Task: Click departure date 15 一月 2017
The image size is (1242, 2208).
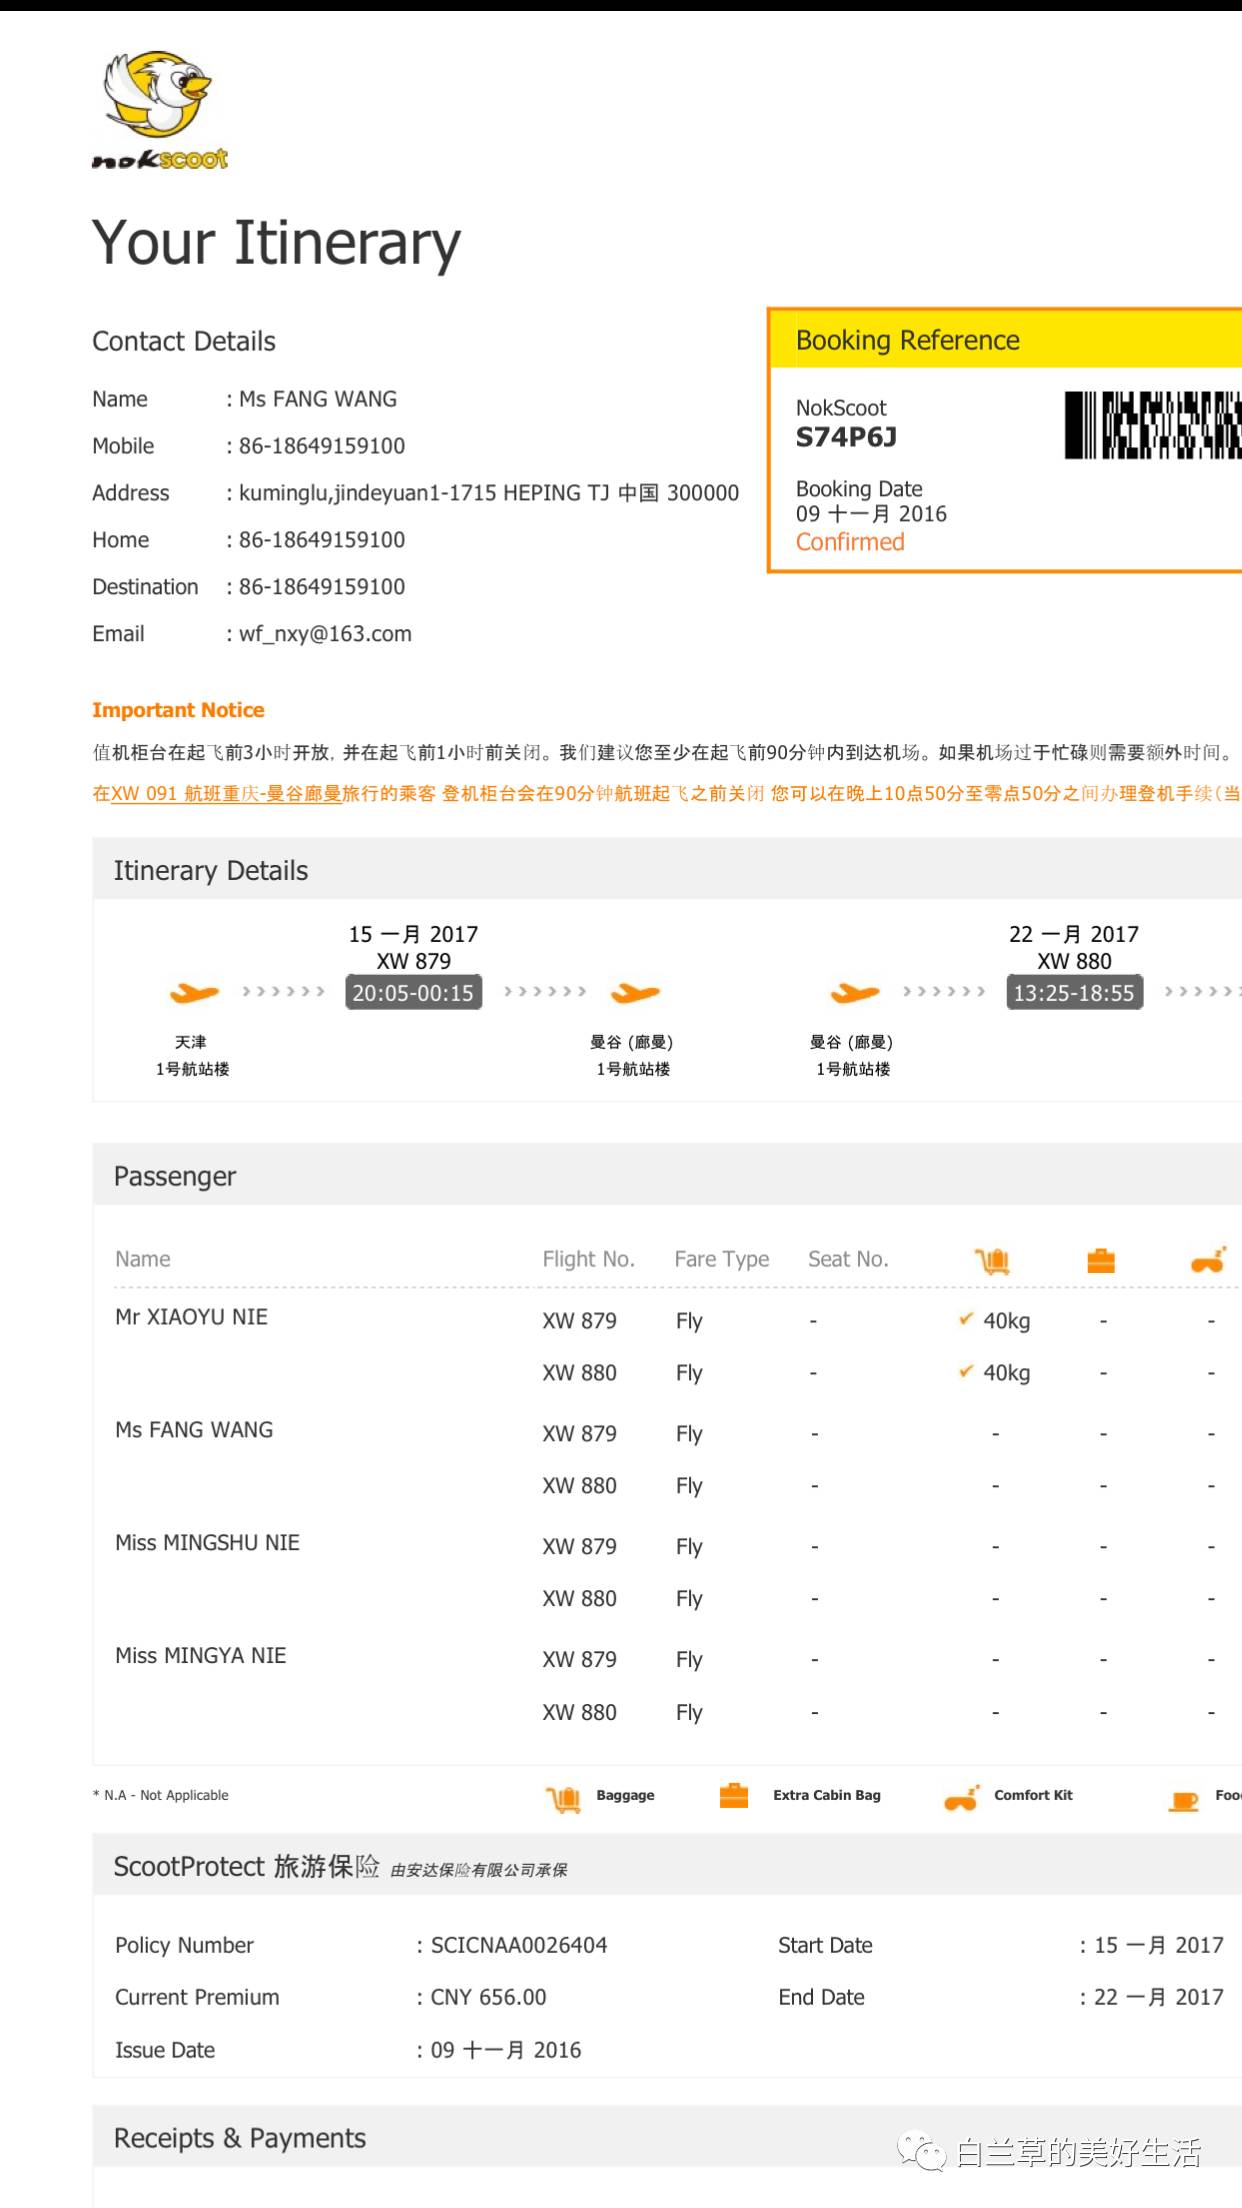Action: coord(413,934)
